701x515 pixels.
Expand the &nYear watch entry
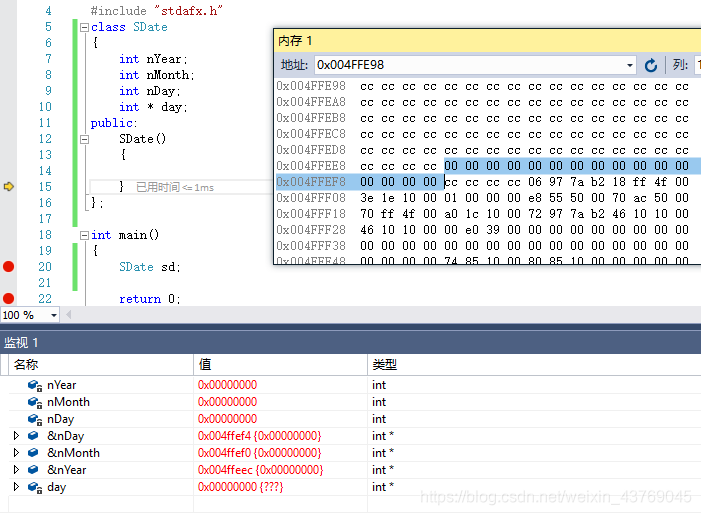click(x=17, y=470)
